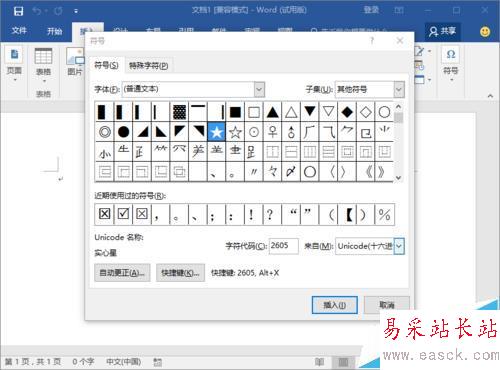The width and height of the screenshot is (500, 370).
Task: Pick the percent sign recent symbol
Action: pos(384,214)
